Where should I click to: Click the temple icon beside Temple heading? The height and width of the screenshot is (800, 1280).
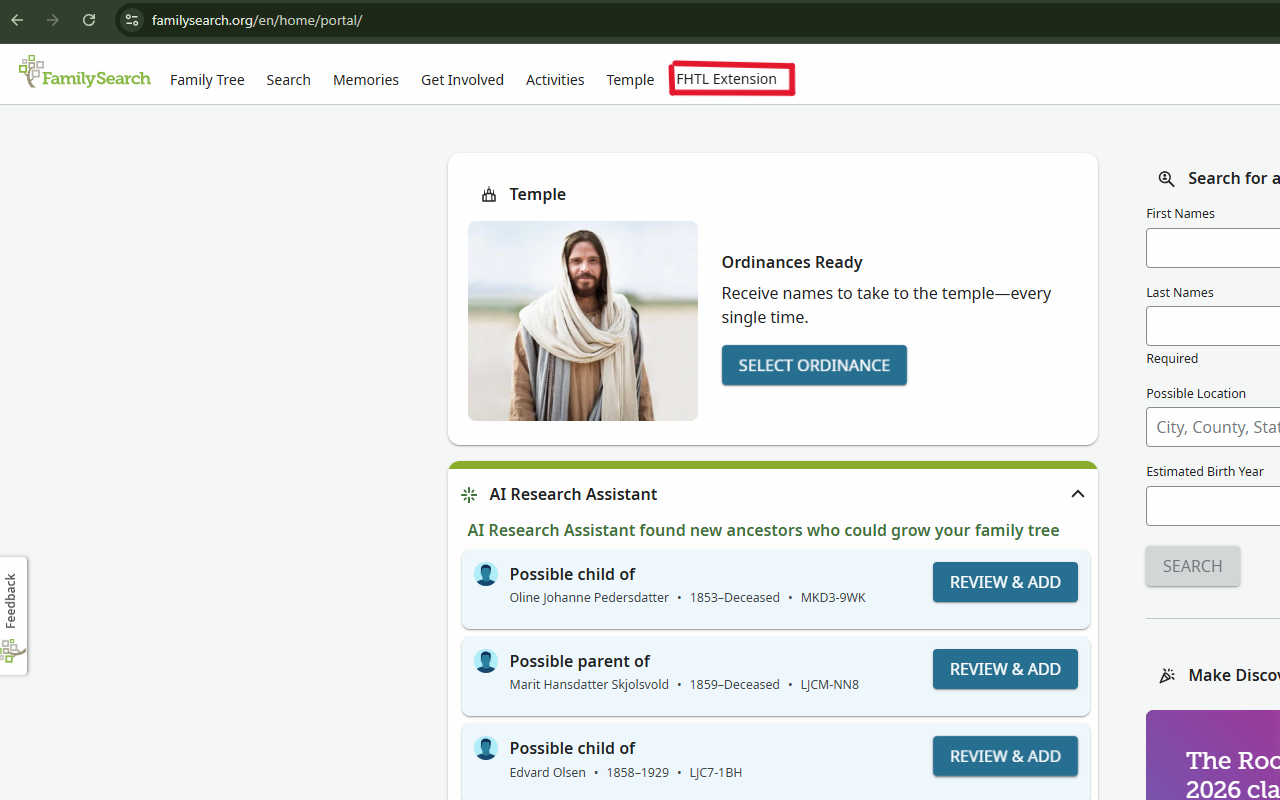489,194
